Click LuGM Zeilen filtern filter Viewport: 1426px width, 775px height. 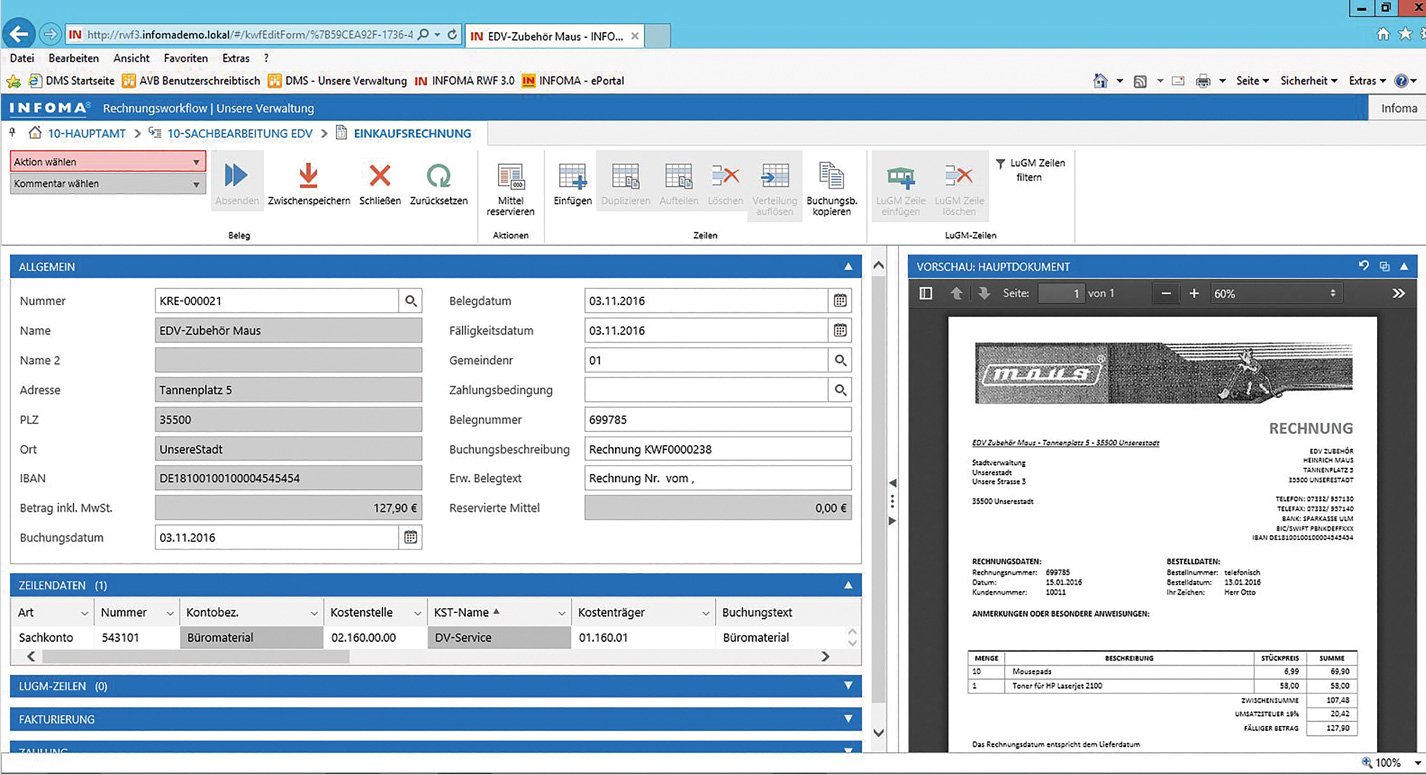pyautogui.click(x=1030, y=170)
